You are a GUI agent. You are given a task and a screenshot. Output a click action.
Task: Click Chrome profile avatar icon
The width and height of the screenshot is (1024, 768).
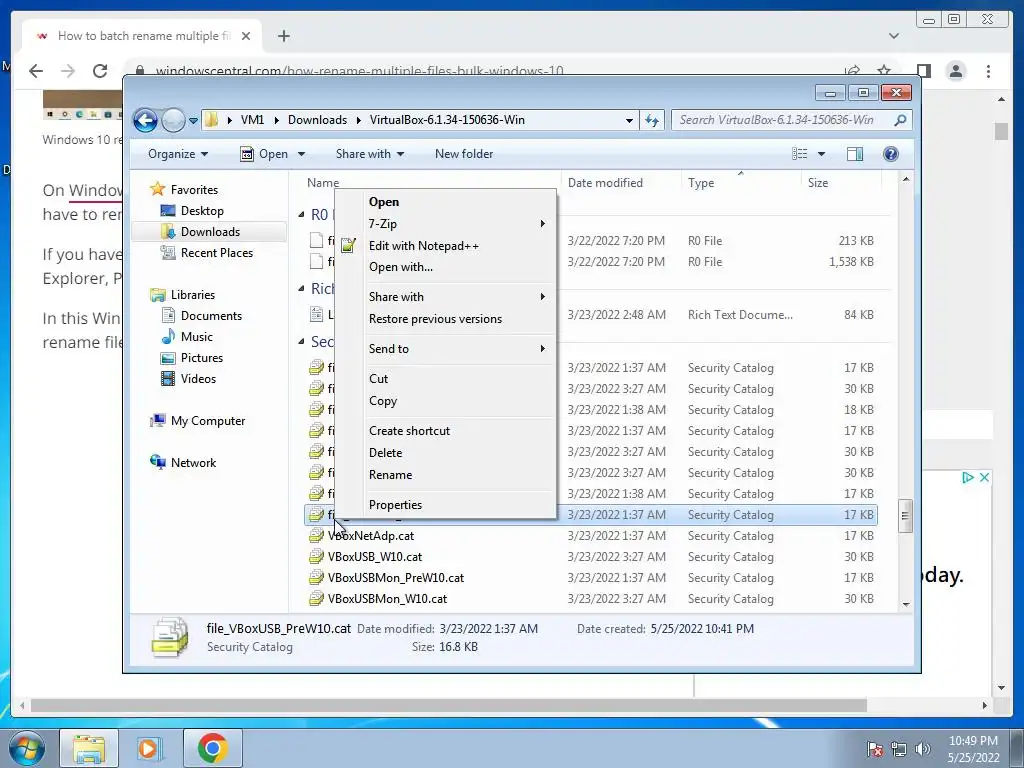coord(955,71)
